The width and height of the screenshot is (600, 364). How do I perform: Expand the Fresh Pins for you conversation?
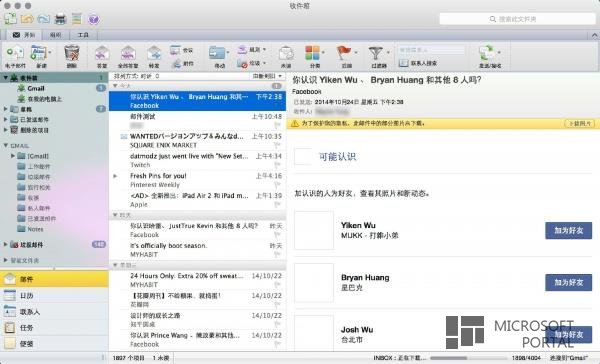(x=116, y=176)
